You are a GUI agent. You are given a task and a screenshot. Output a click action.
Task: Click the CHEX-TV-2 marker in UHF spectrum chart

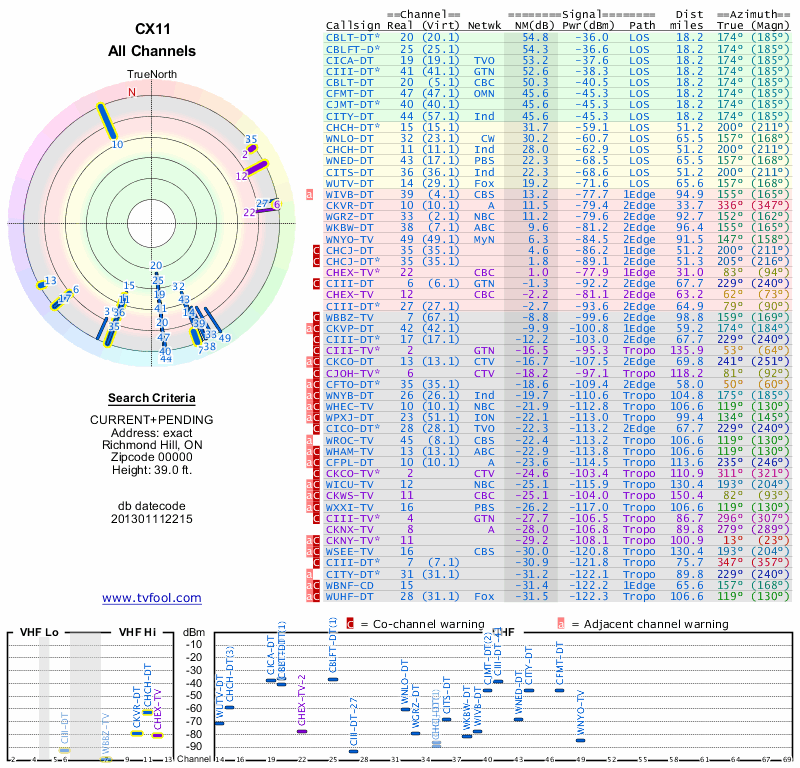302,732
